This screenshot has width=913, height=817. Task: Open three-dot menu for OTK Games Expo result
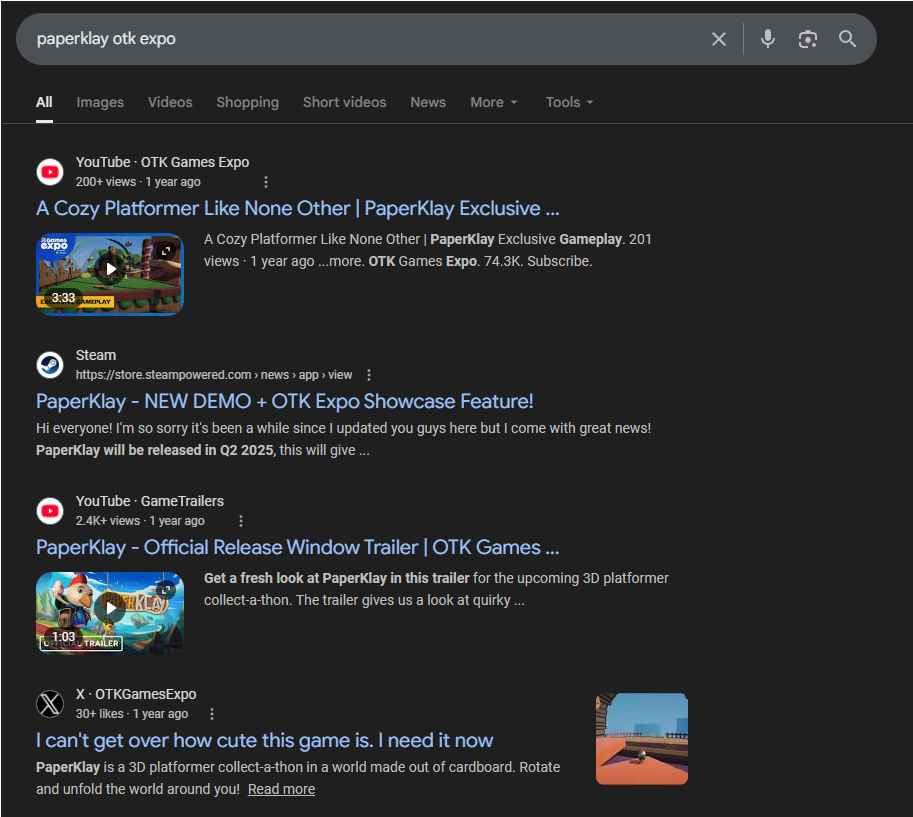click(x=266, y=182)
